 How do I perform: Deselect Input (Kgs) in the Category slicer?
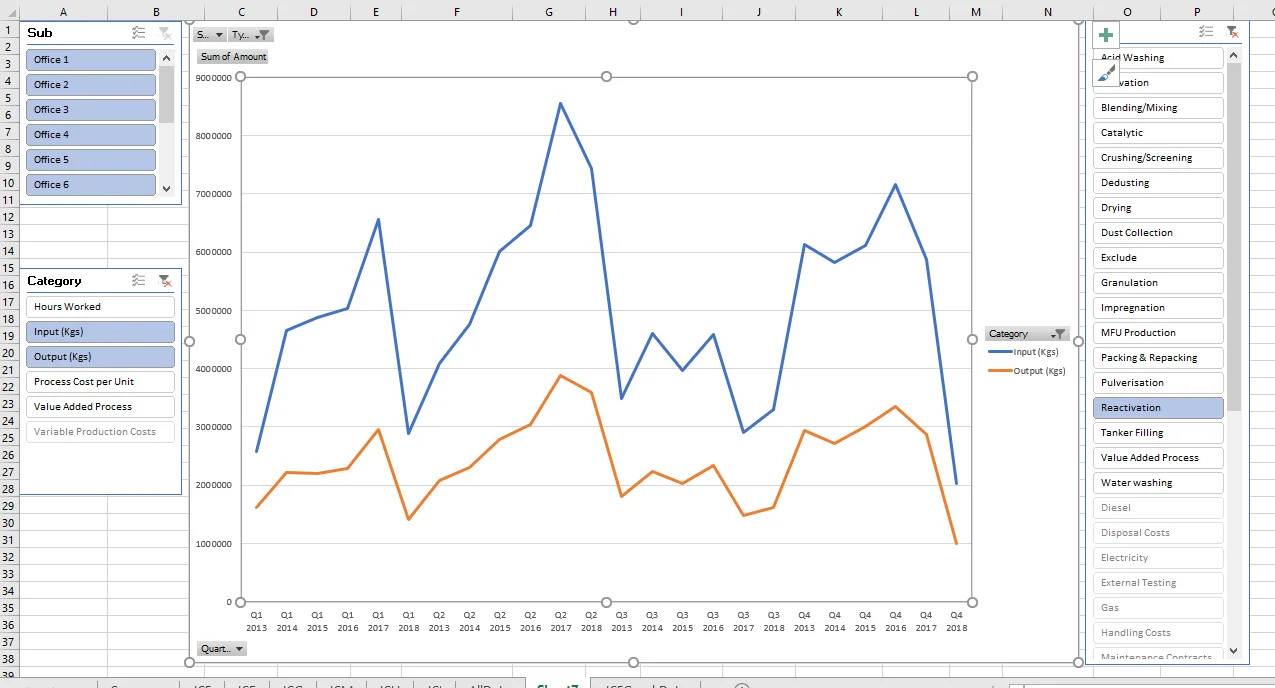click(100, 332)
